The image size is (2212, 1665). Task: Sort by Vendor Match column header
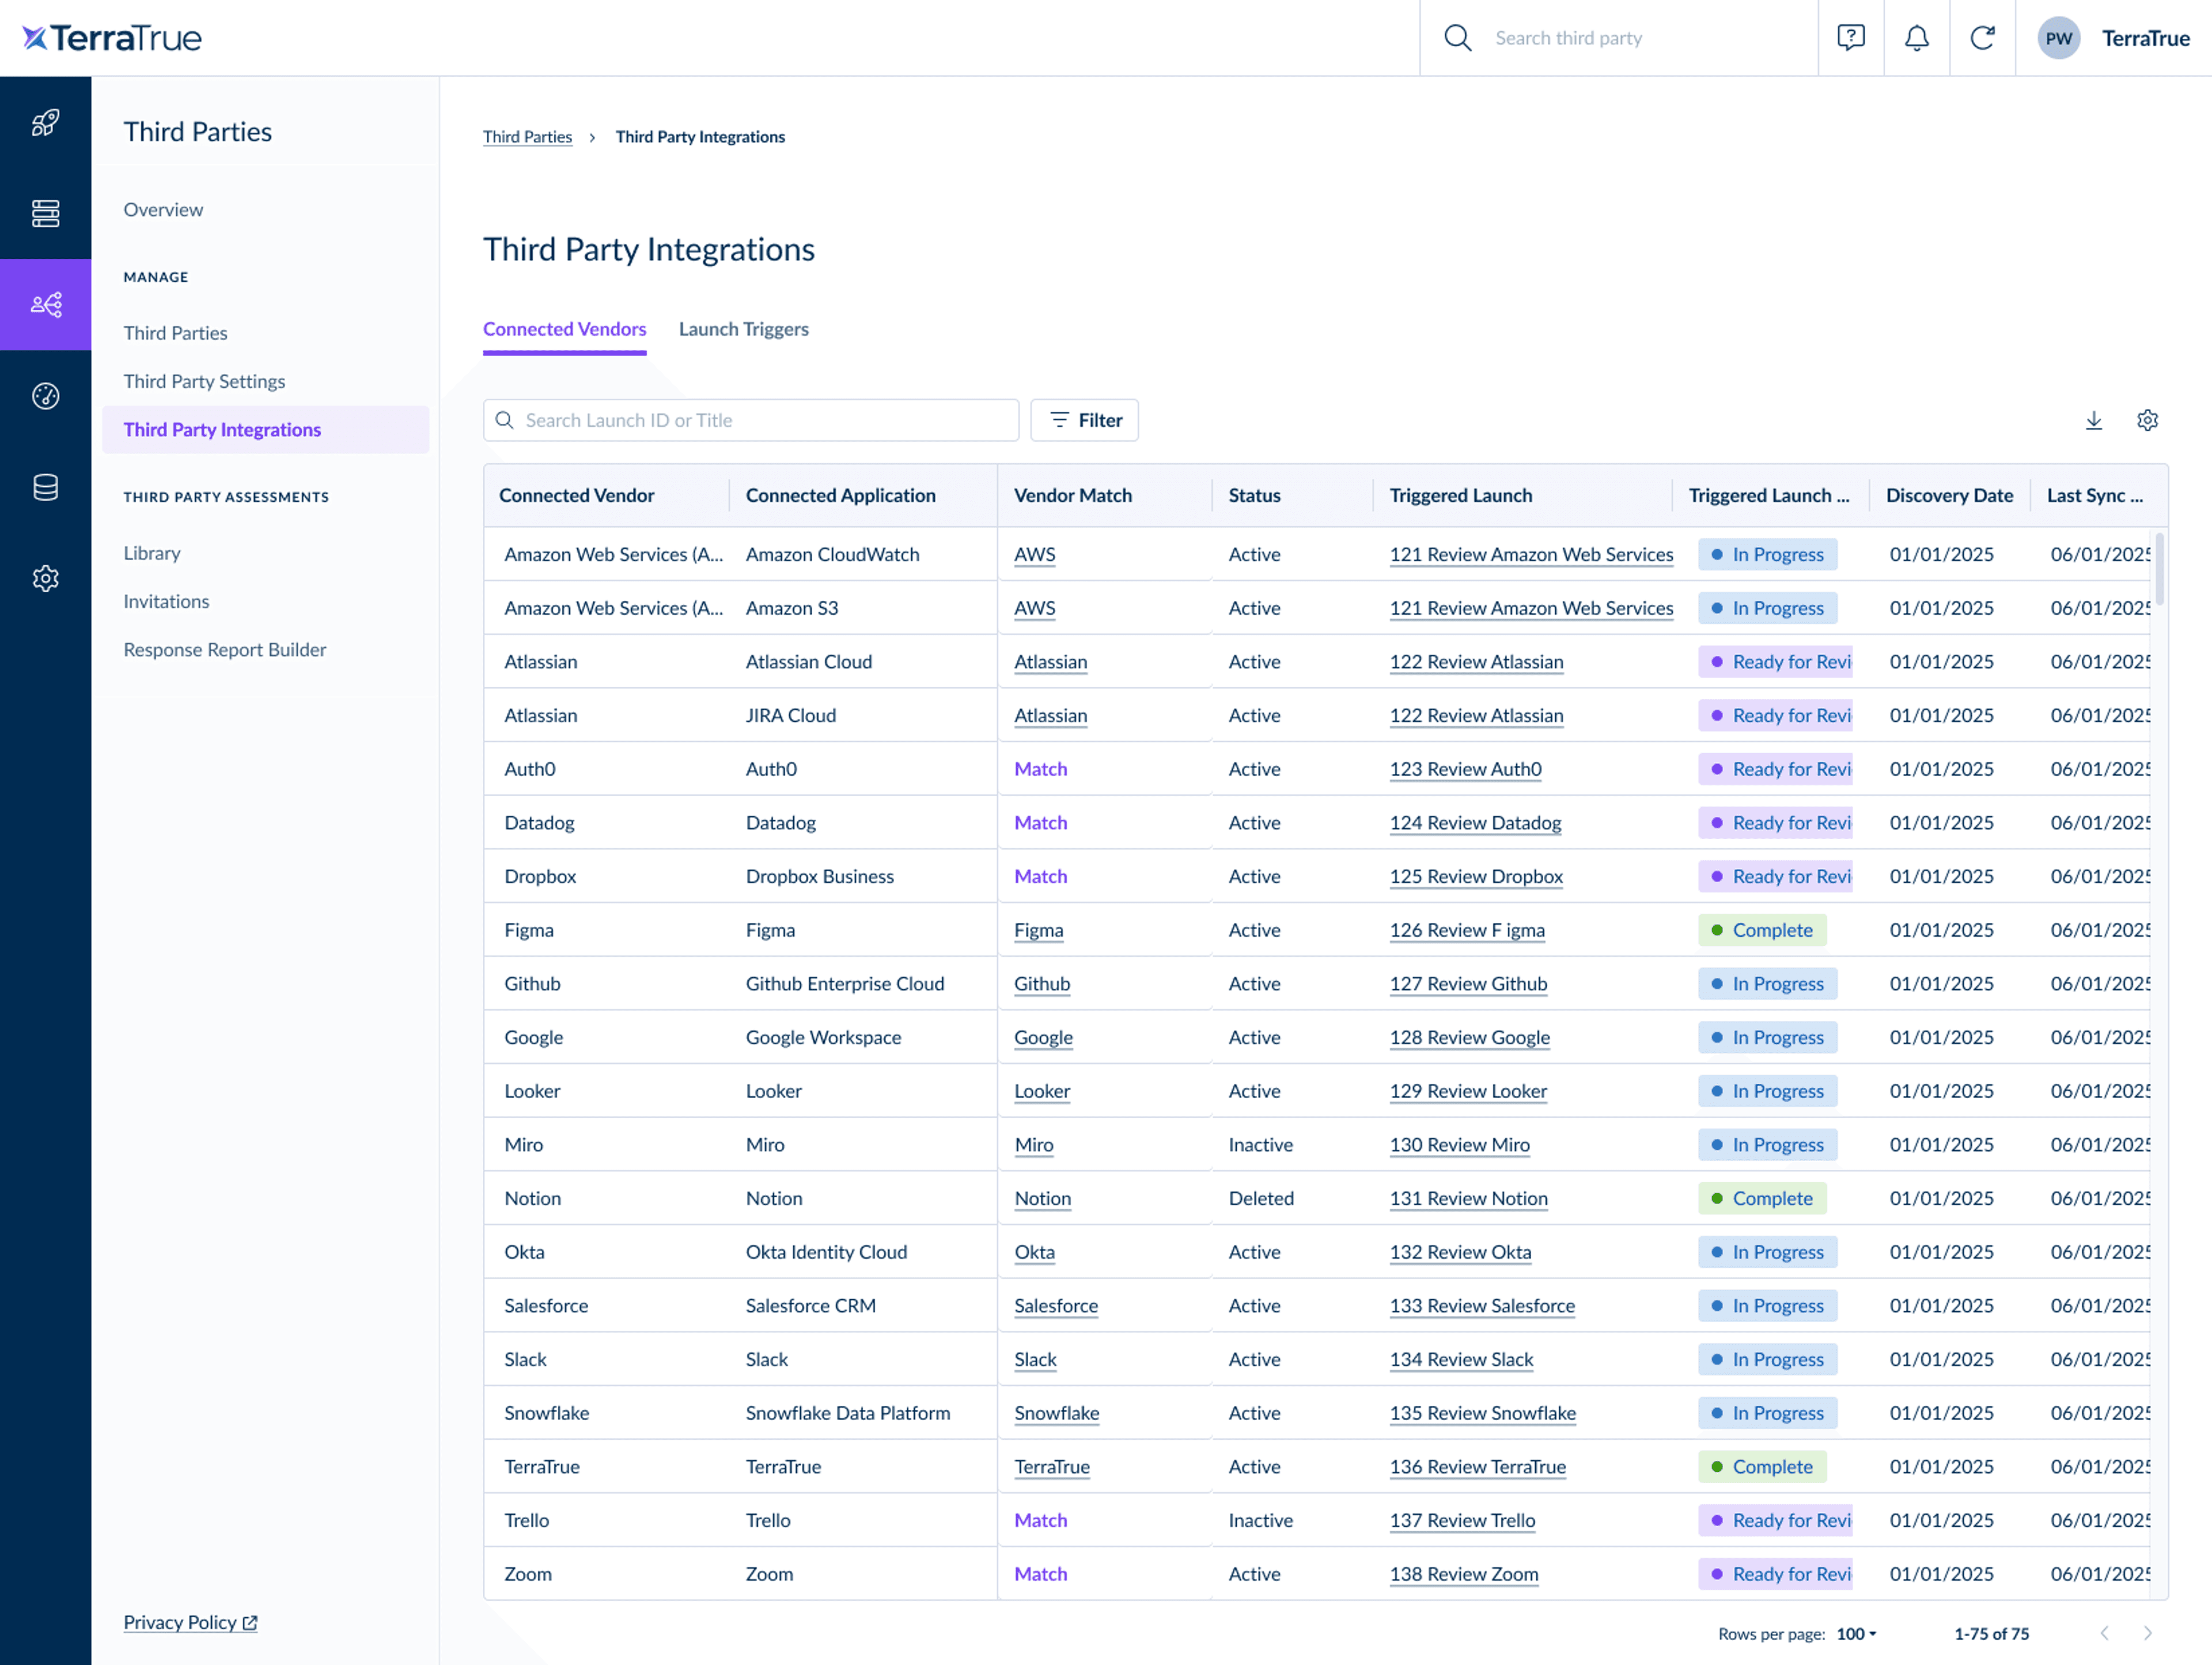click(x=1072, y=495)
